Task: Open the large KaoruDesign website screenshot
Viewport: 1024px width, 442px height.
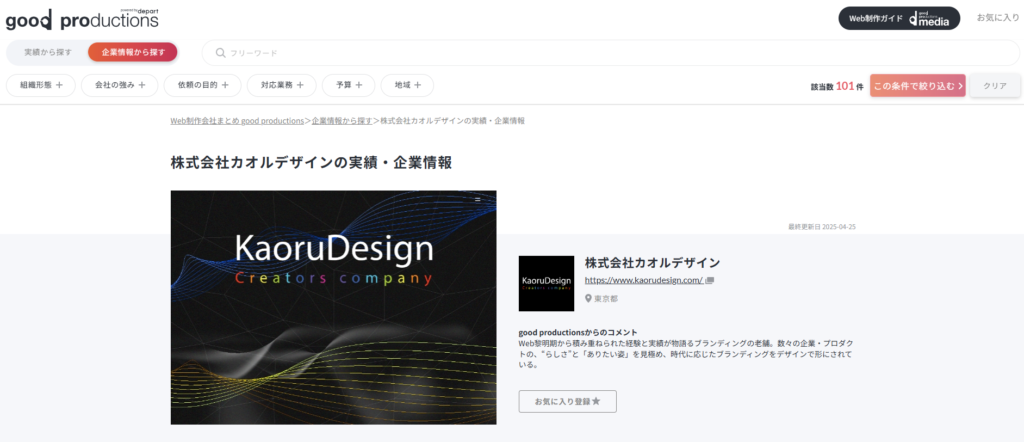Action: [x=333, y=308]
